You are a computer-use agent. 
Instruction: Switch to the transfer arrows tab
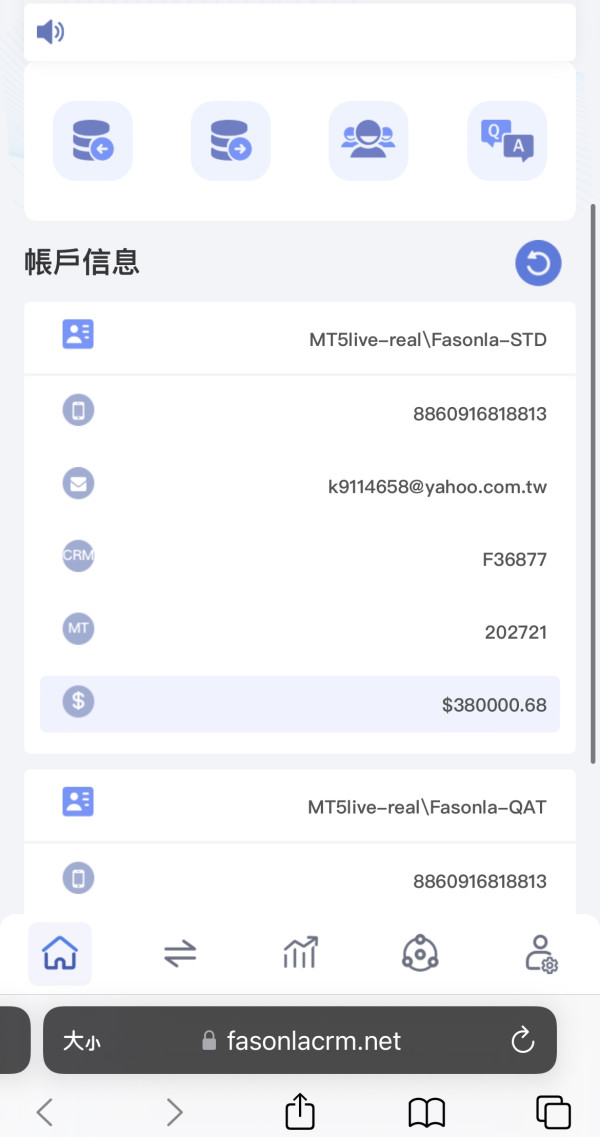[180, 954]
